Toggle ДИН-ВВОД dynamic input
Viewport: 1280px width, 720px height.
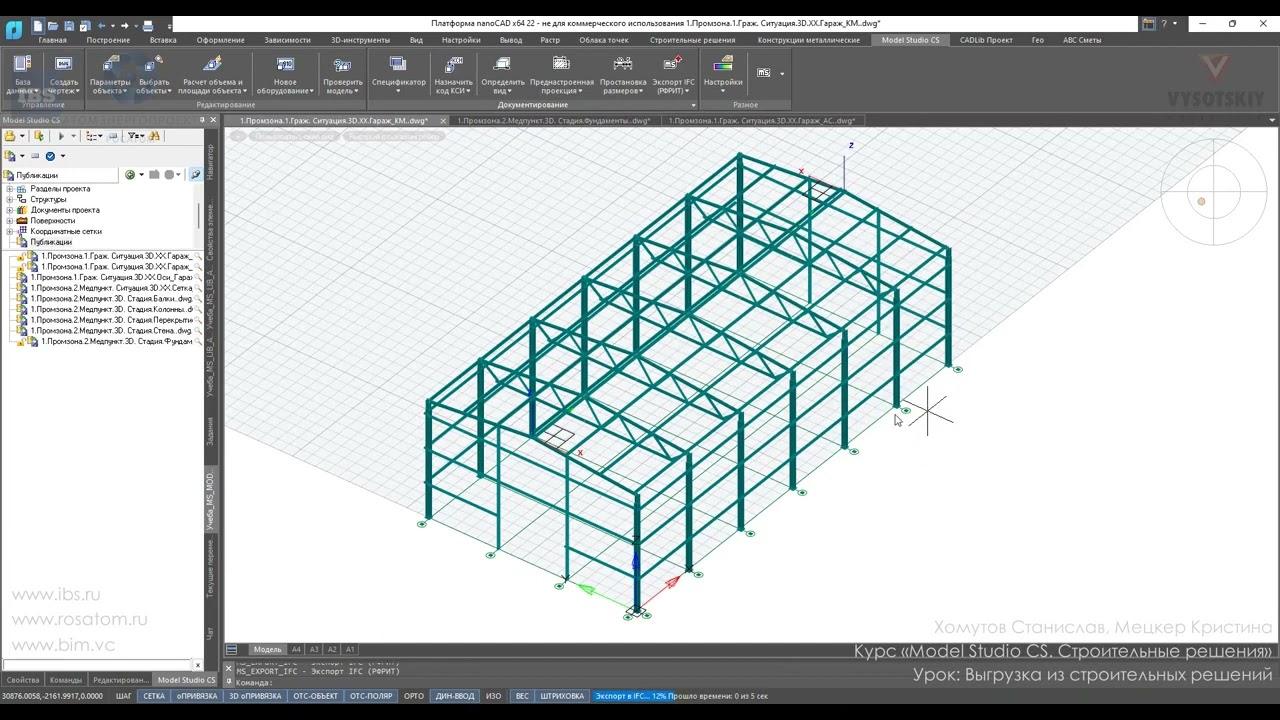[x=455, y=696]
